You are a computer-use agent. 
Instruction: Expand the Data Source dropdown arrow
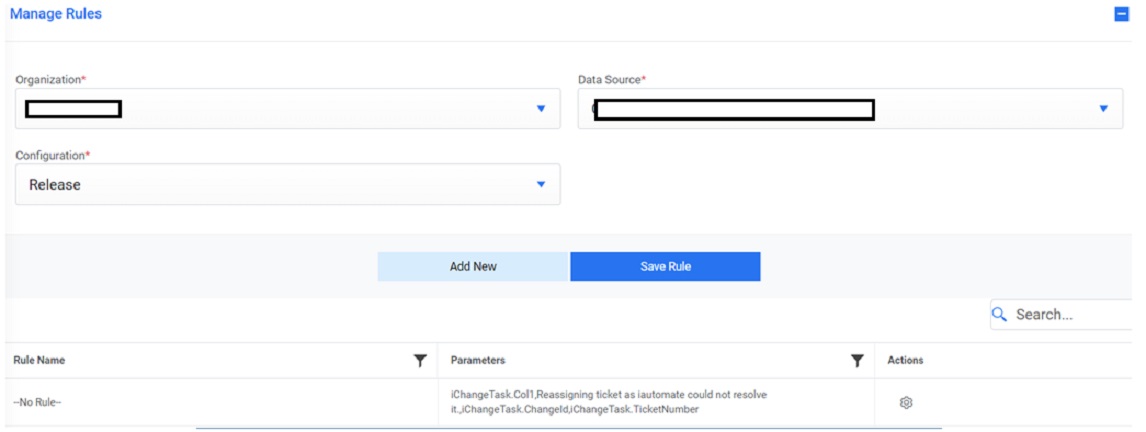pyautogui.click(x=1103, y=108)
